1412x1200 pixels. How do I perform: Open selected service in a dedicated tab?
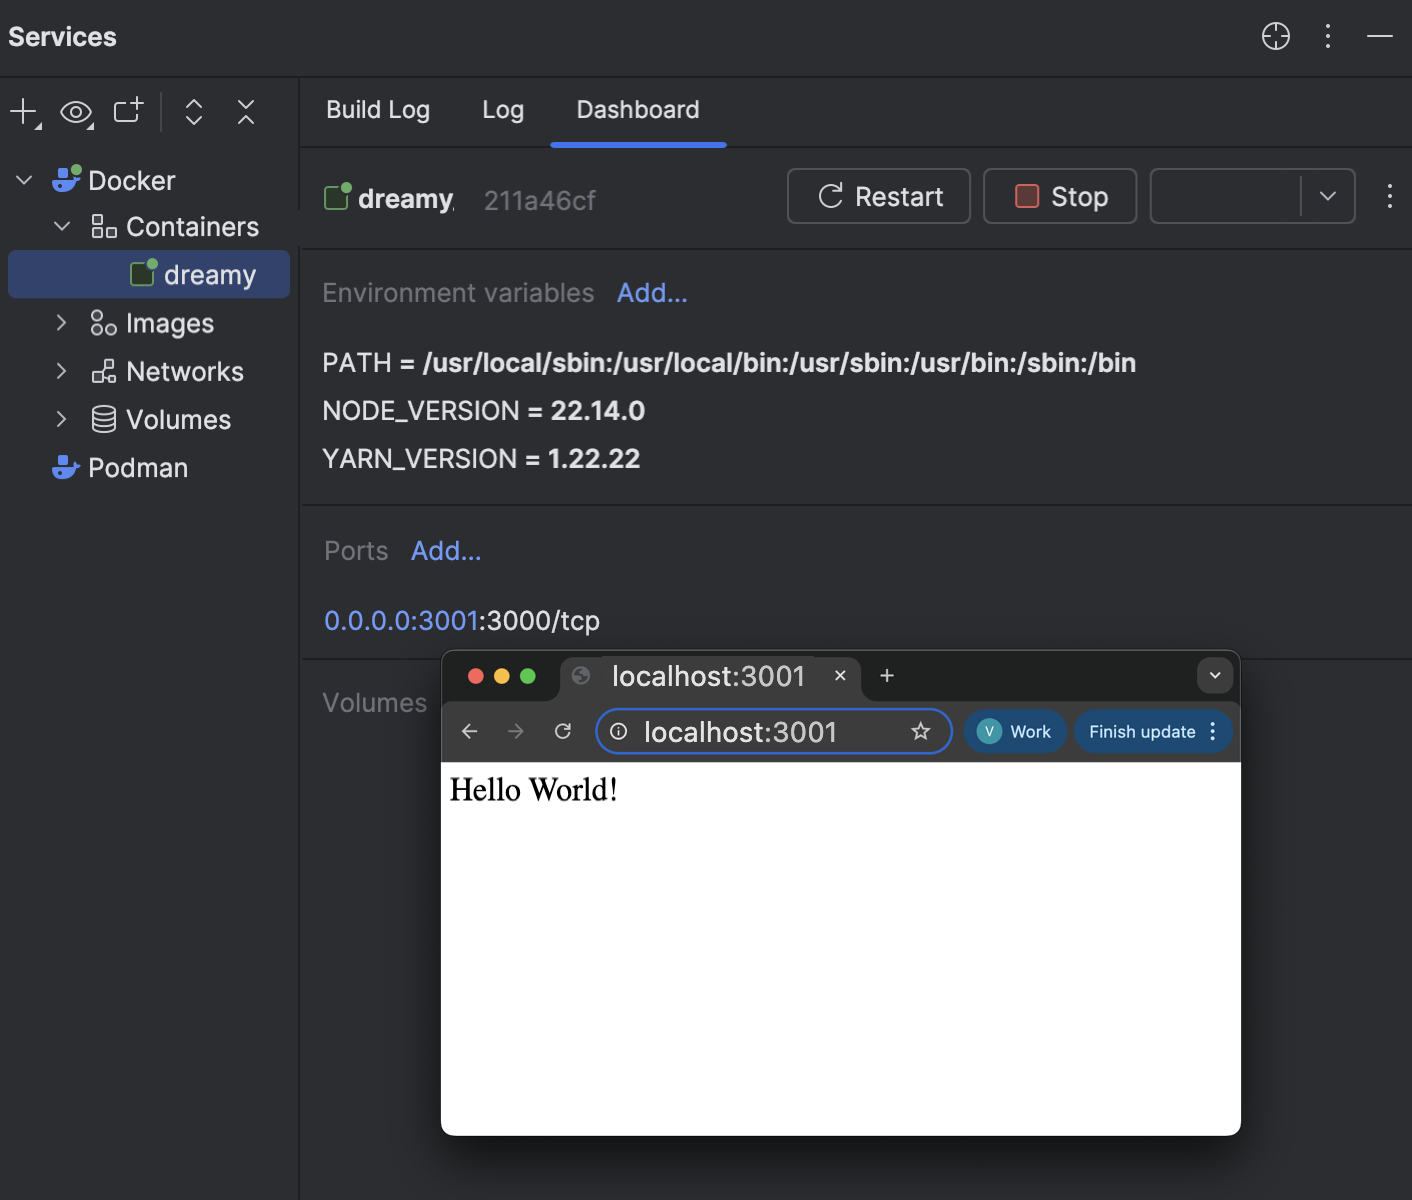[126, 112]
